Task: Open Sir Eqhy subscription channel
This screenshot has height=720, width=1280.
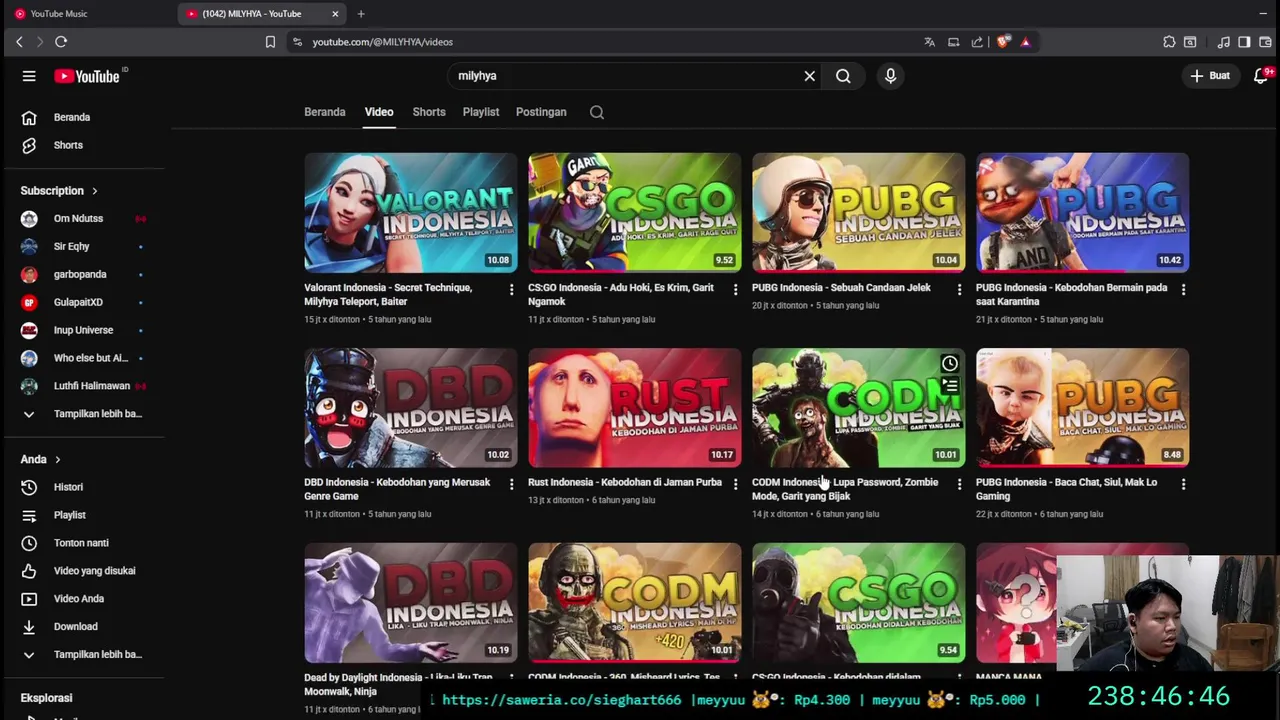Action: pyautogui.click(x=71, y=246)
